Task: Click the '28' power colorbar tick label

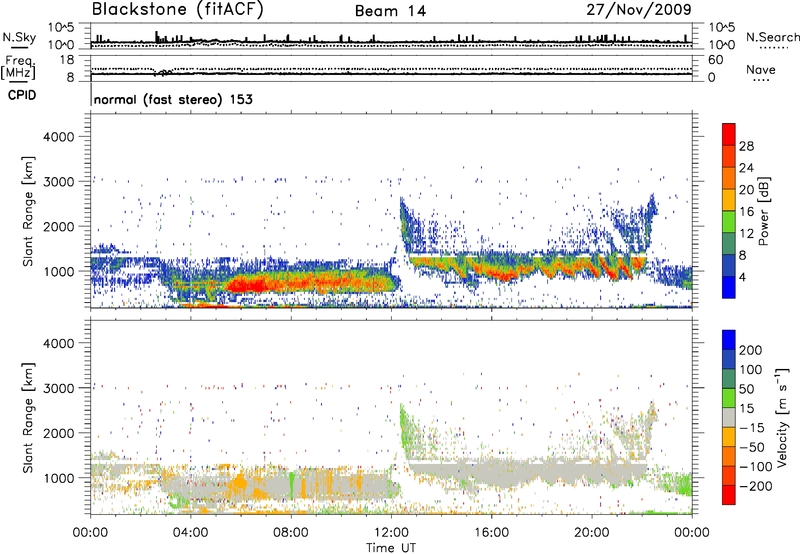Action: (x=746, y=146)
